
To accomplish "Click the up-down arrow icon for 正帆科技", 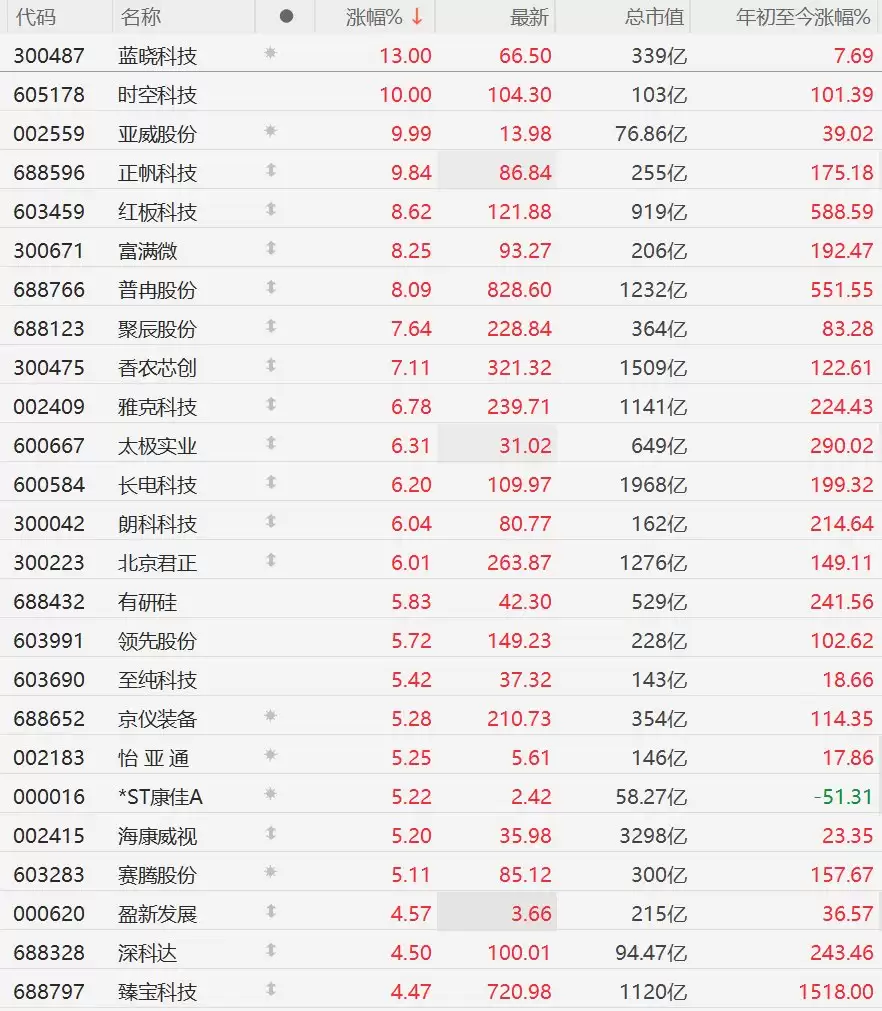I will 271,170.
